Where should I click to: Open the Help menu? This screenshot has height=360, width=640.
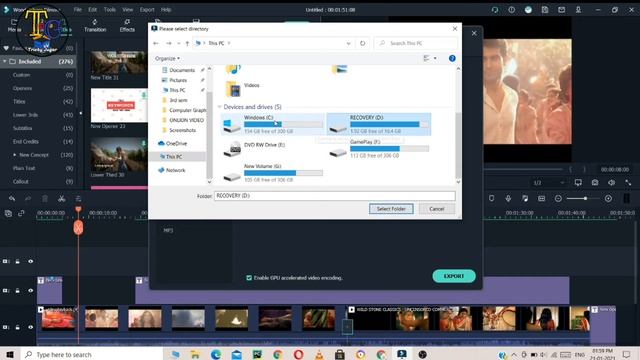[x=166, y=9]
